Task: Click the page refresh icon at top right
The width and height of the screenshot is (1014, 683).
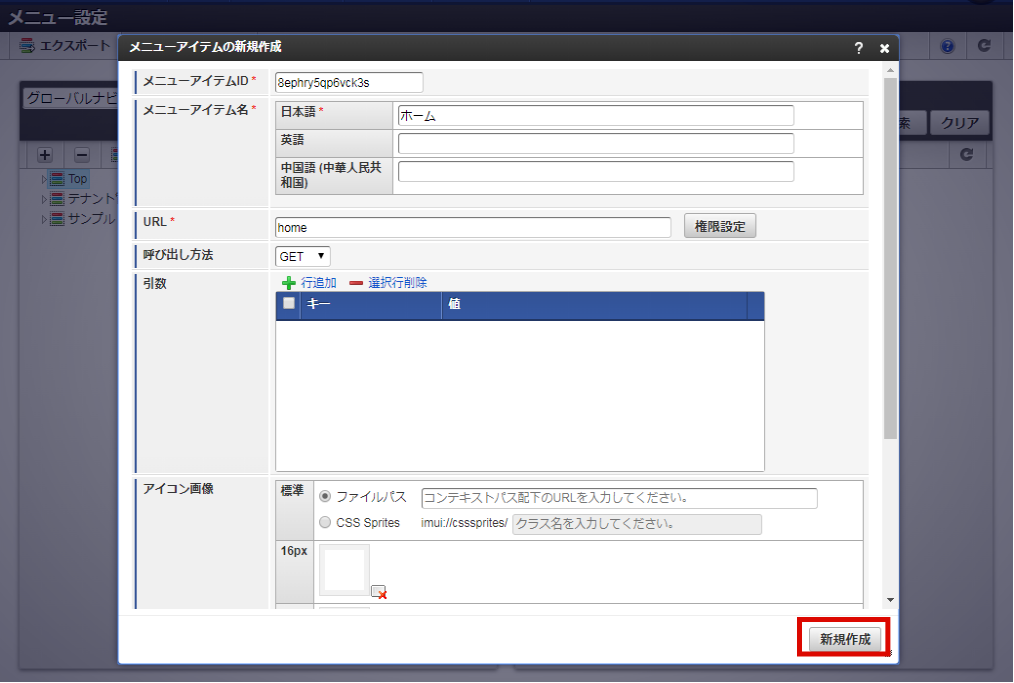Action: tap(983, 45)
